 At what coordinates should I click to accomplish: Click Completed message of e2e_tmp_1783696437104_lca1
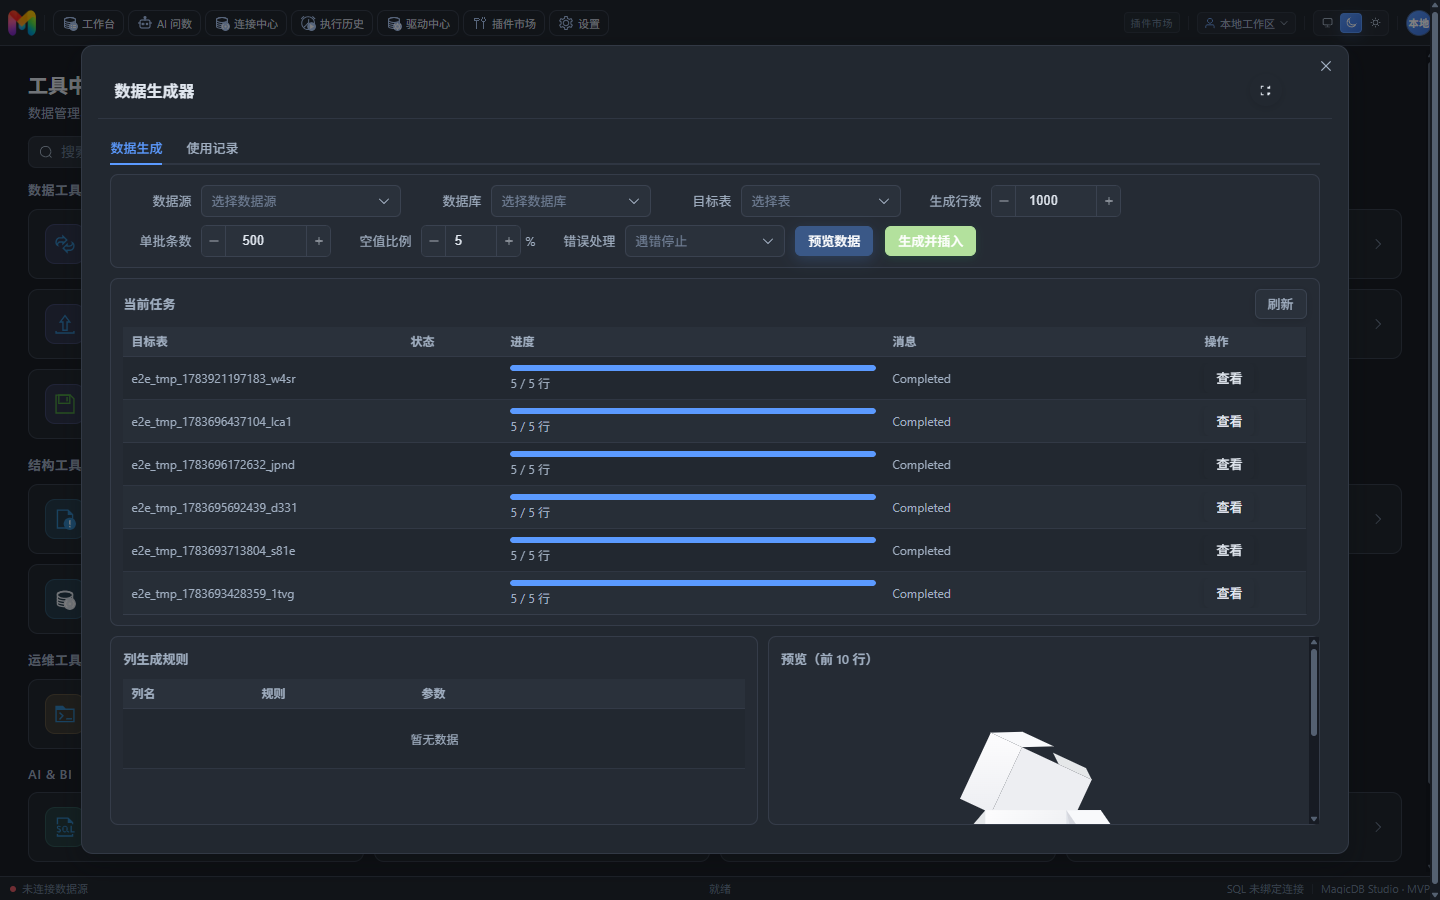921,422
